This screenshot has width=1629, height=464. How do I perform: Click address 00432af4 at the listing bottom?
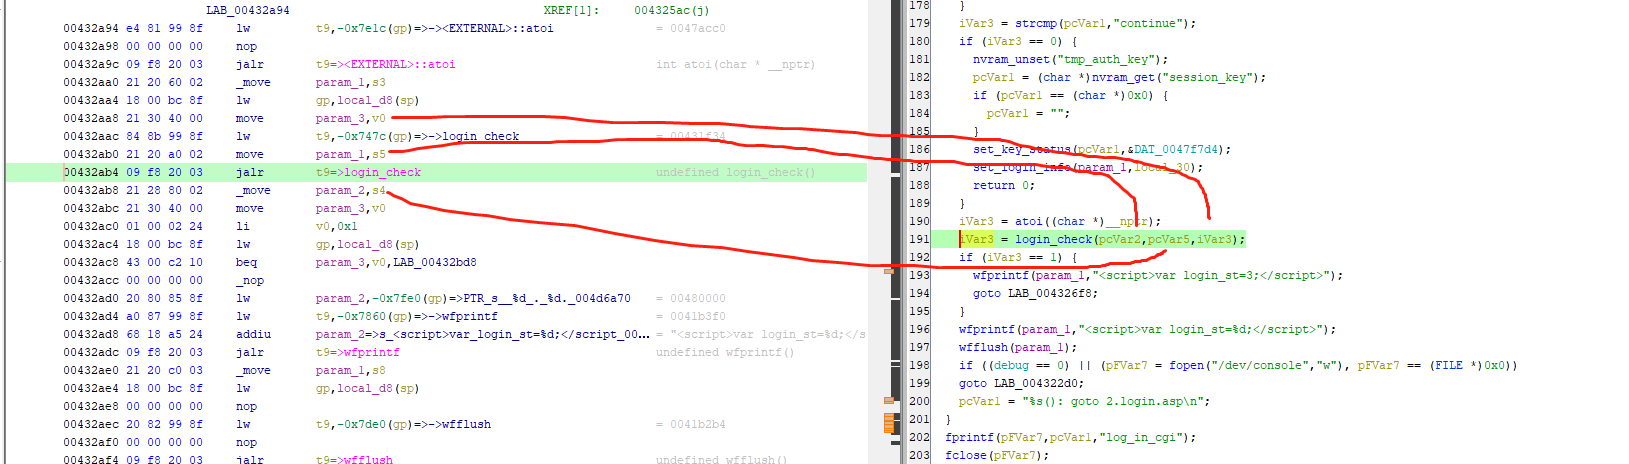click(x=91, y=460)
